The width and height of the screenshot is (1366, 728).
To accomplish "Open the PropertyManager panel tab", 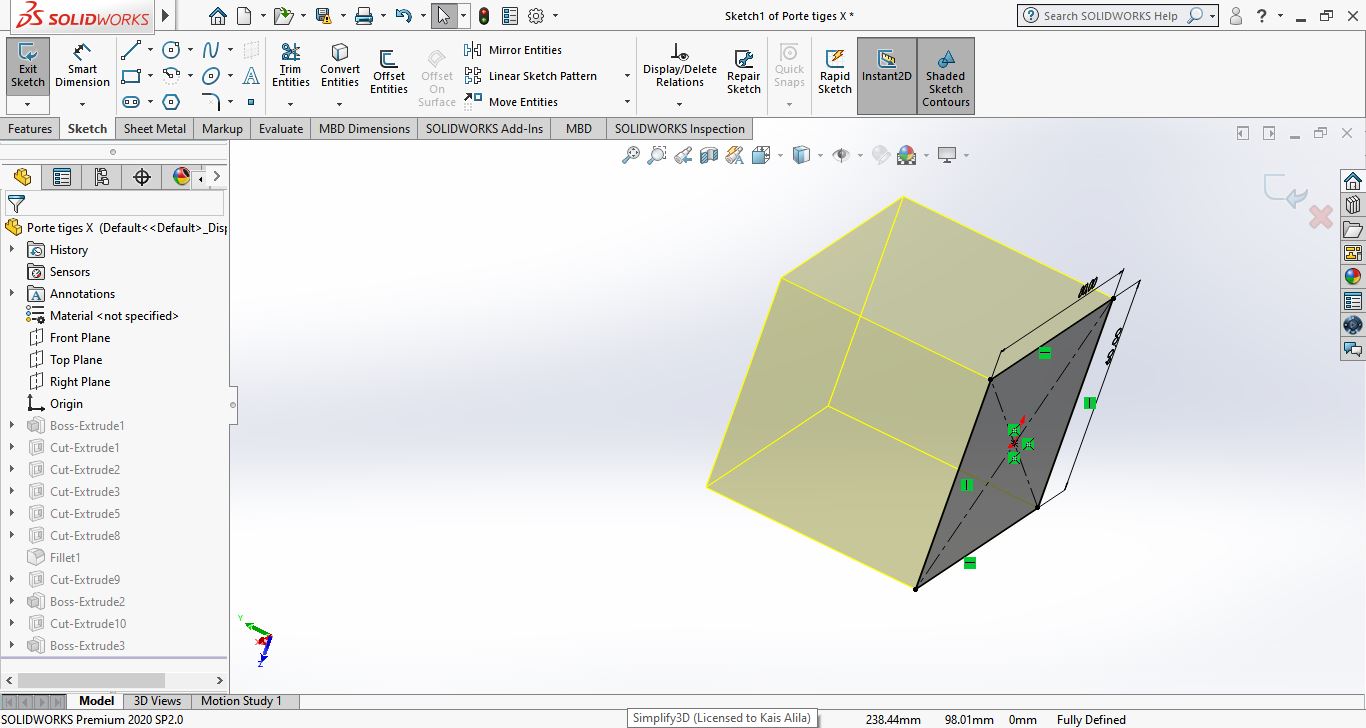I will [62, 177].
